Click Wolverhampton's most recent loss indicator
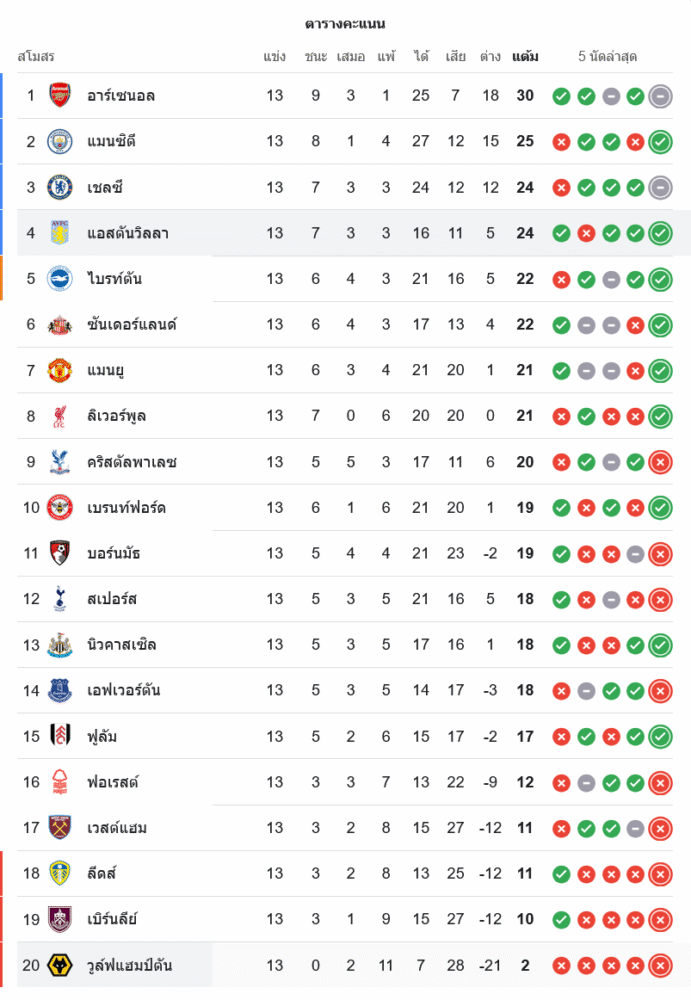 pyautogui.click(x=660, y=965)
